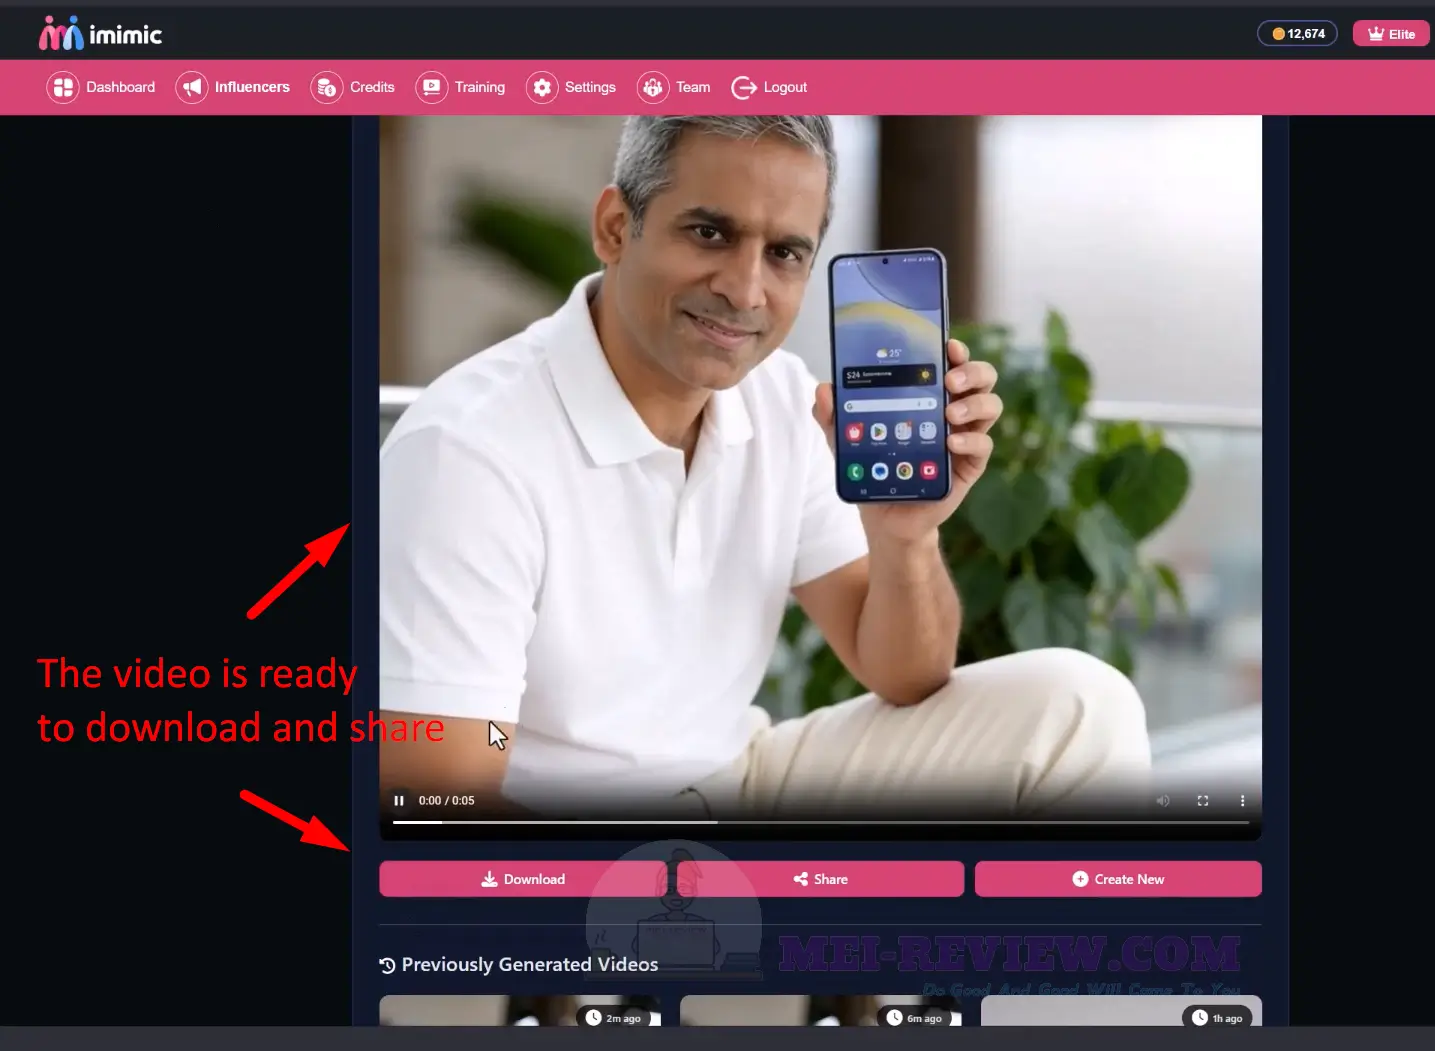Open the Dashboard menu item
This screenshot has height=1051, width=1435.
pos(101,87)
